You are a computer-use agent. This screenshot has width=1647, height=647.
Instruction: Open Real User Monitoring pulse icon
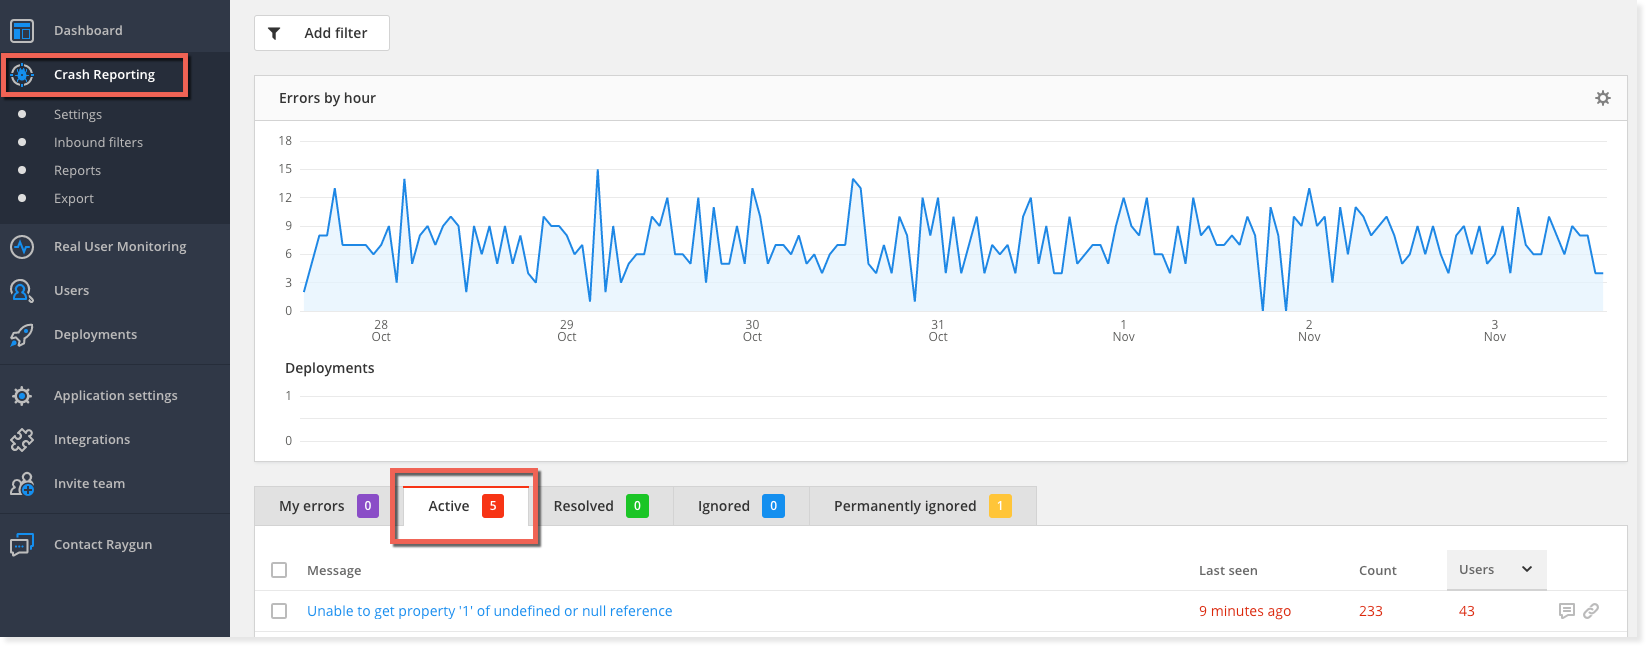[22, 247]
